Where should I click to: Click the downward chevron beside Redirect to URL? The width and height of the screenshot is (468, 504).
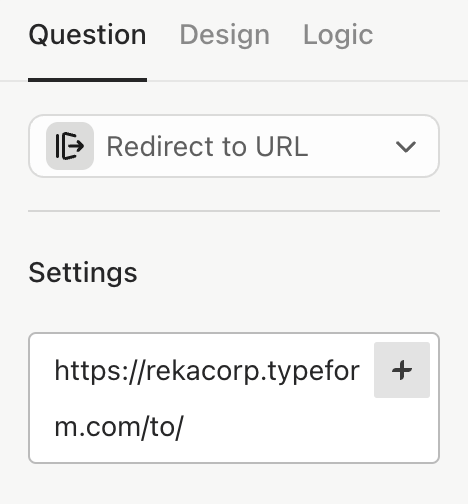(405, 147)
